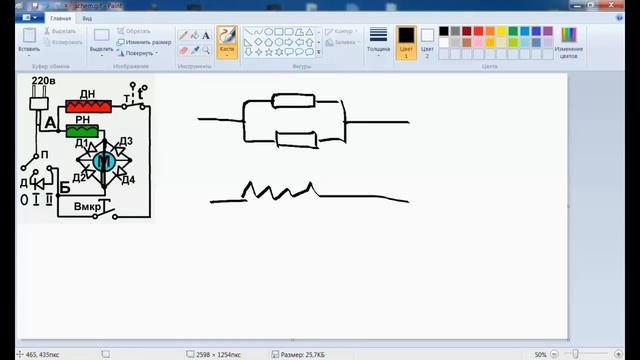The width and height of the screenshot is (640, 360).
Task: Open the Thickness (Толщина) dropdown
Action: [378, 42]
